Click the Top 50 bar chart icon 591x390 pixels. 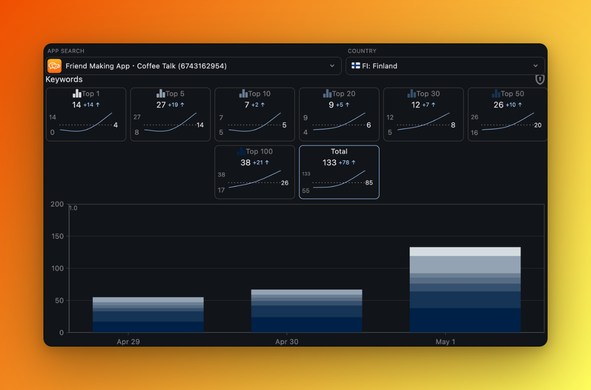(496, 93)
